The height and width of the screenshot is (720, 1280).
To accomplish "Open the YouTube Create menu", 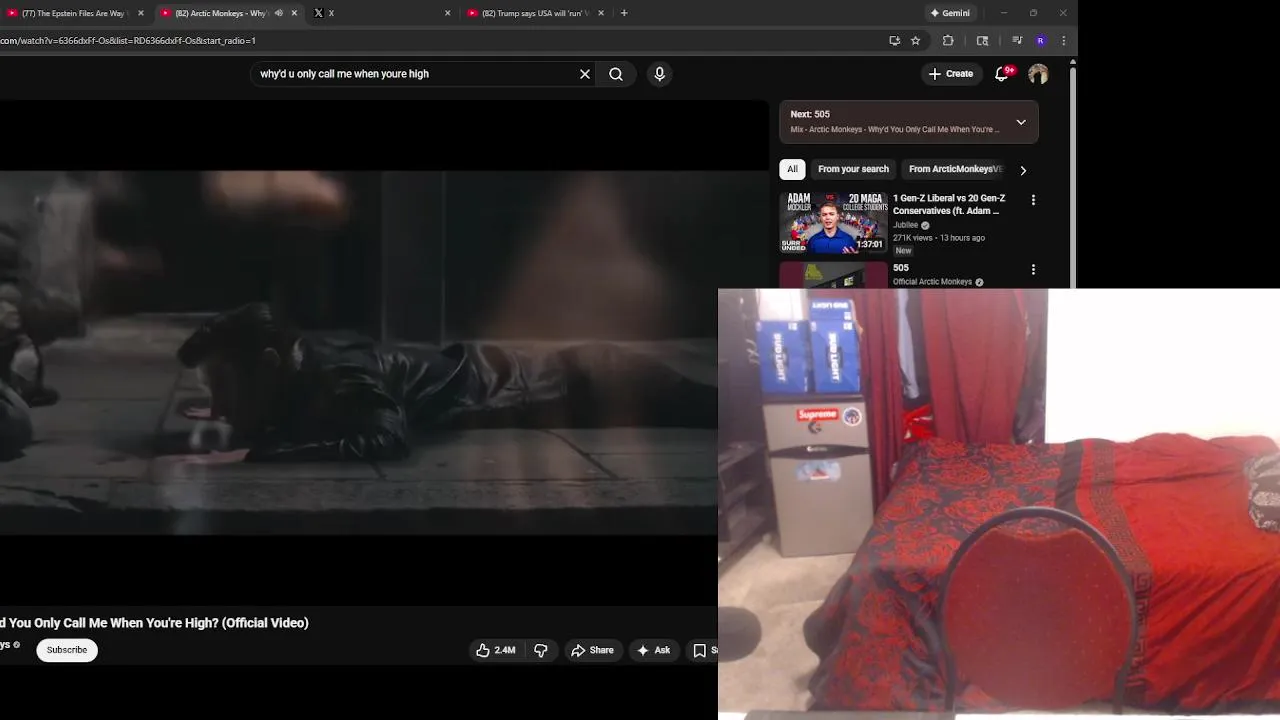I will click(950, 74).
